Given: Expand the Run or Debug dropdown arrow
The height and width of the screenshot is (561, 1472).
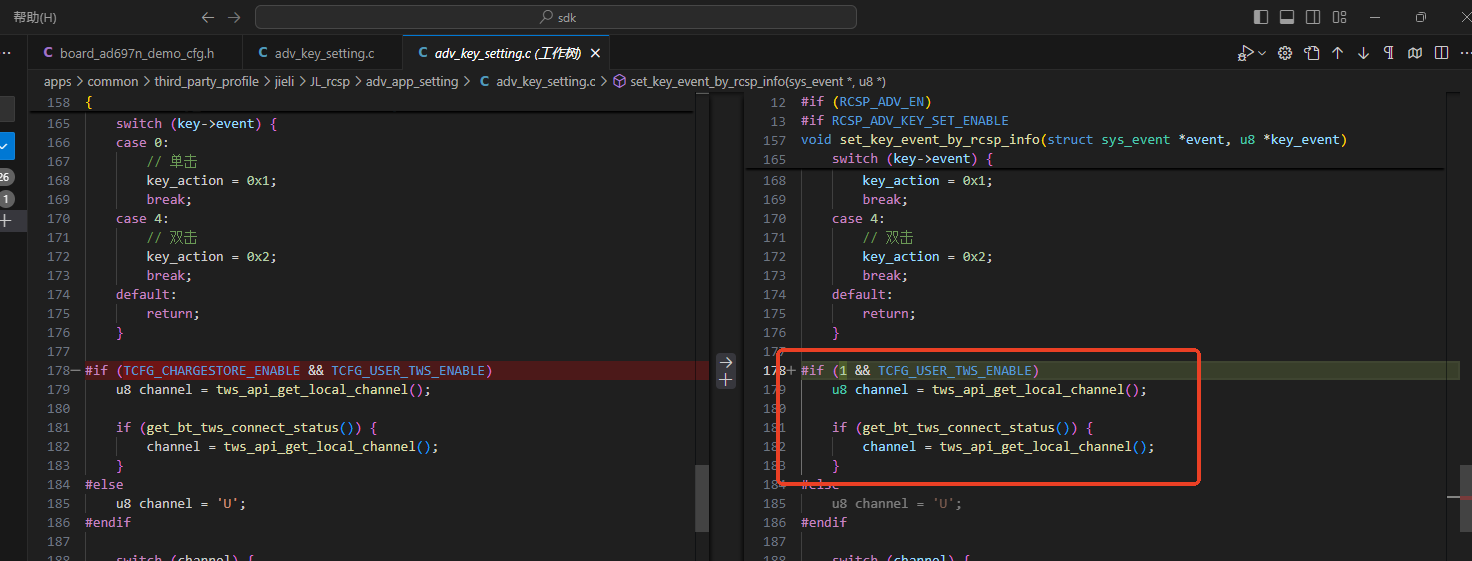Looking at the screenshot, I should (1262, 53).
